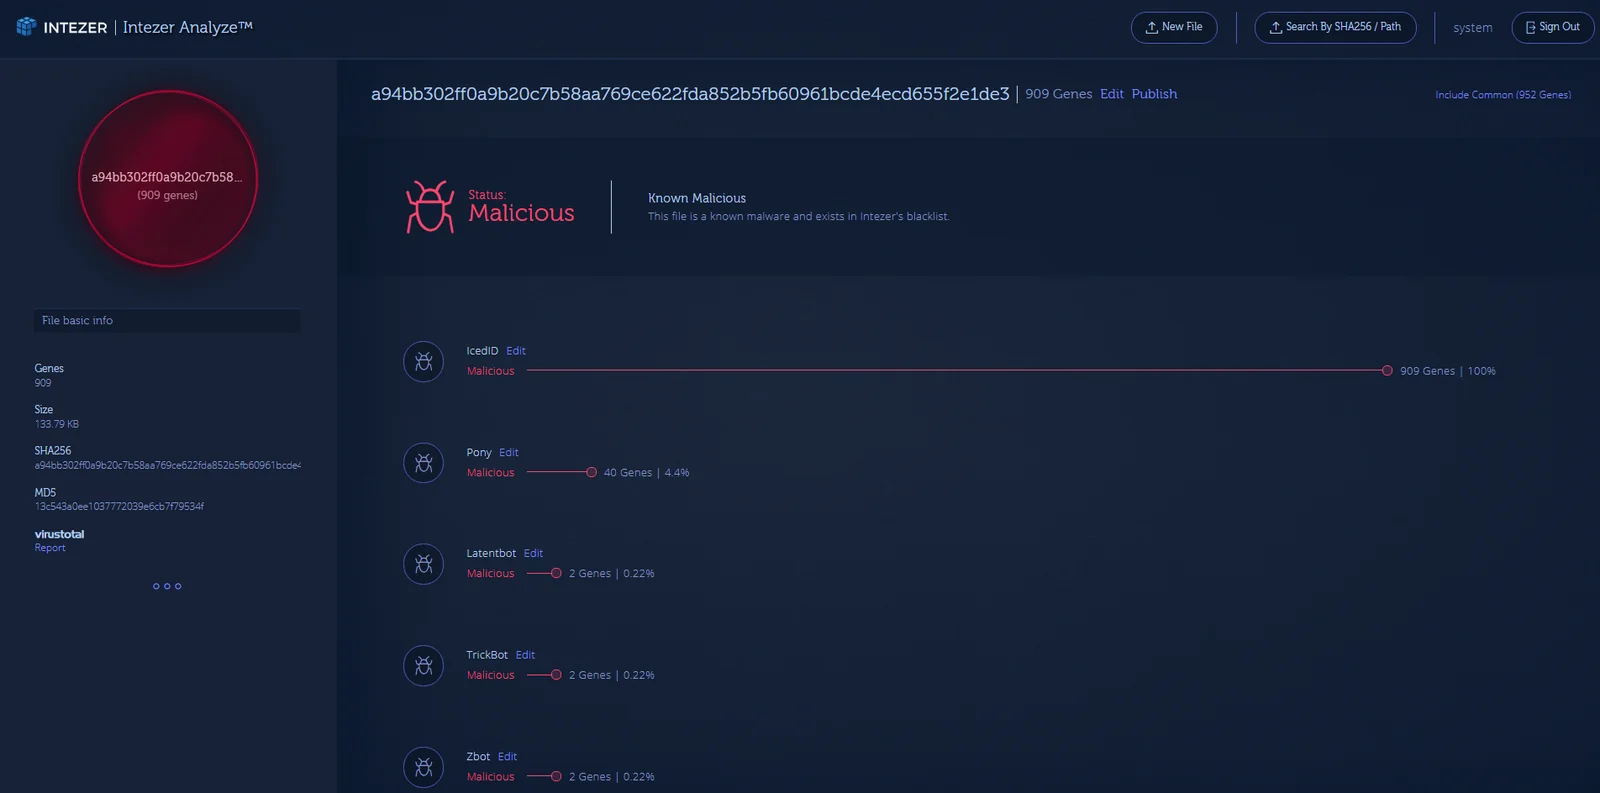Viewport: 1600px width, 793px height.
Task: Click Latentbot 2 Genes bar endpoint
Action: [556, 574]
